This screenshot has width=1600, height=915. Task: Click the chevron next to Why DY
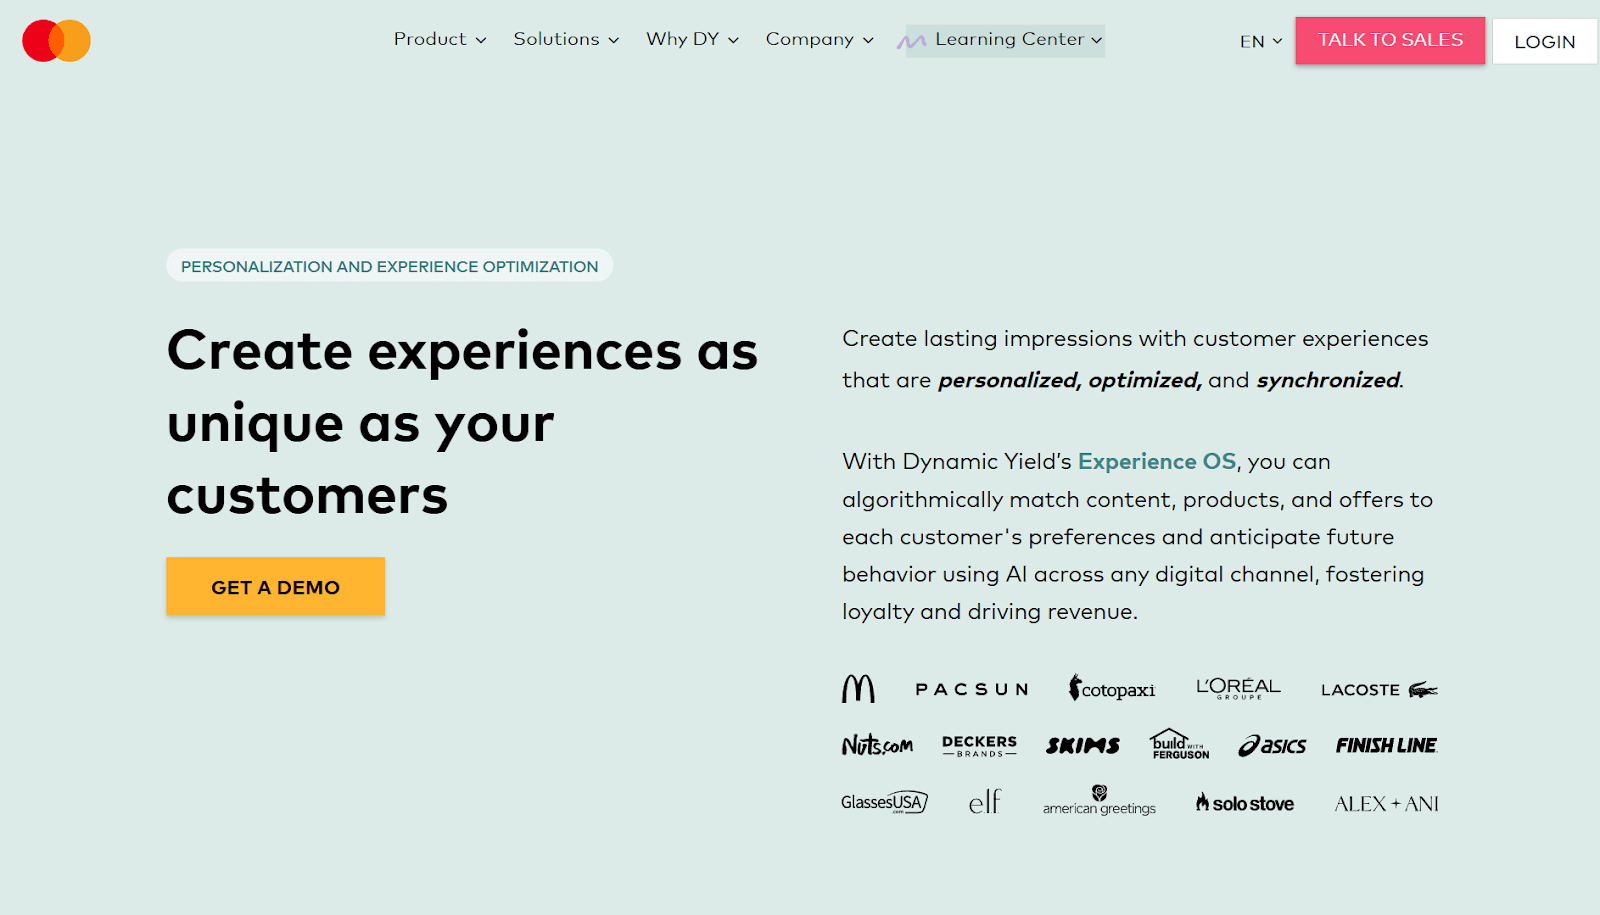733,41
